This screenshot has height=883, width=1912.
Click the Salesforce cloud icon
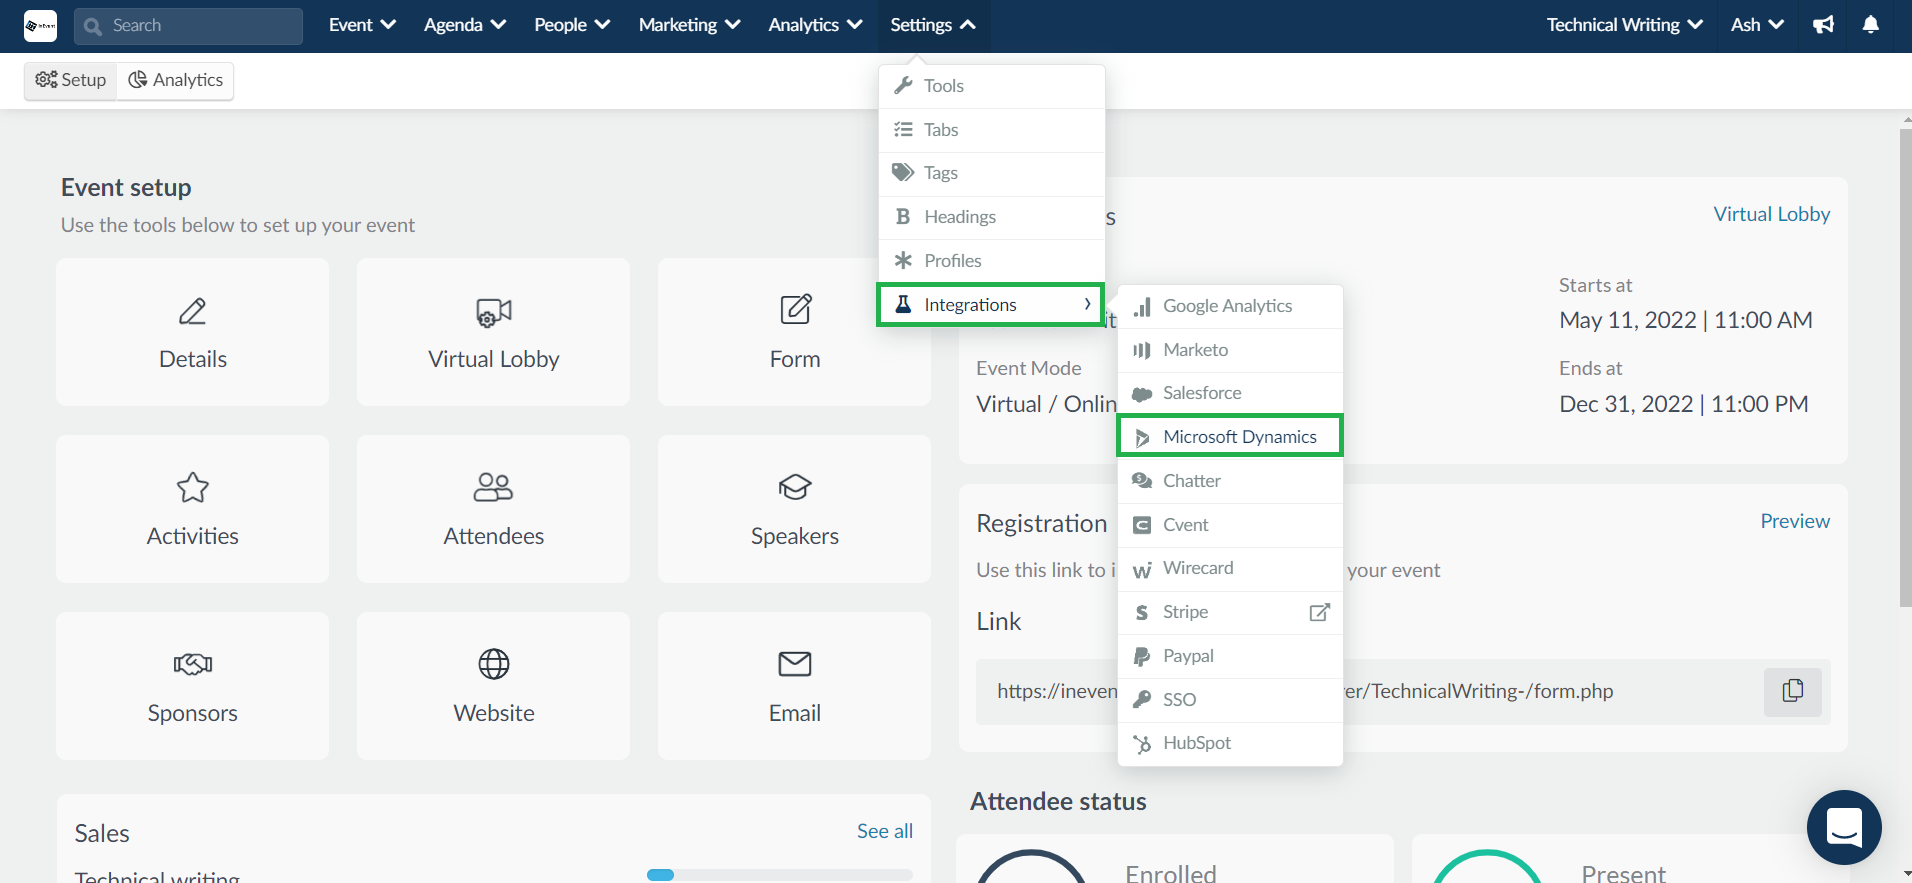(x=1142, y=394)
